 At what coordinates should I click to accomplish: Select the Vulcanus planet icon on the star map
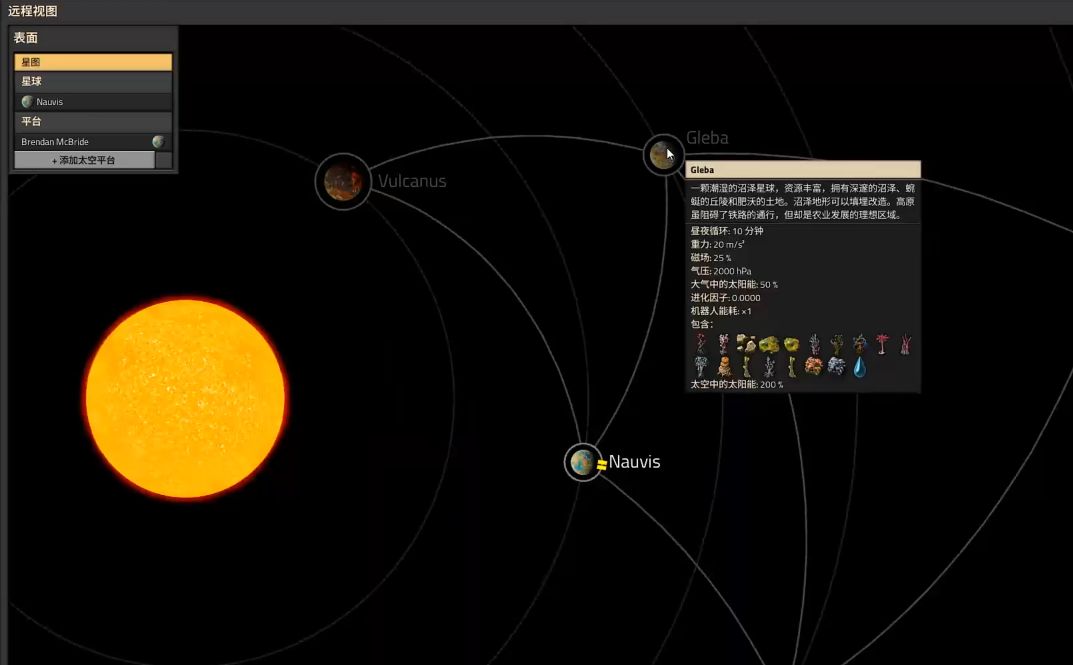click(x=343, y=181)
